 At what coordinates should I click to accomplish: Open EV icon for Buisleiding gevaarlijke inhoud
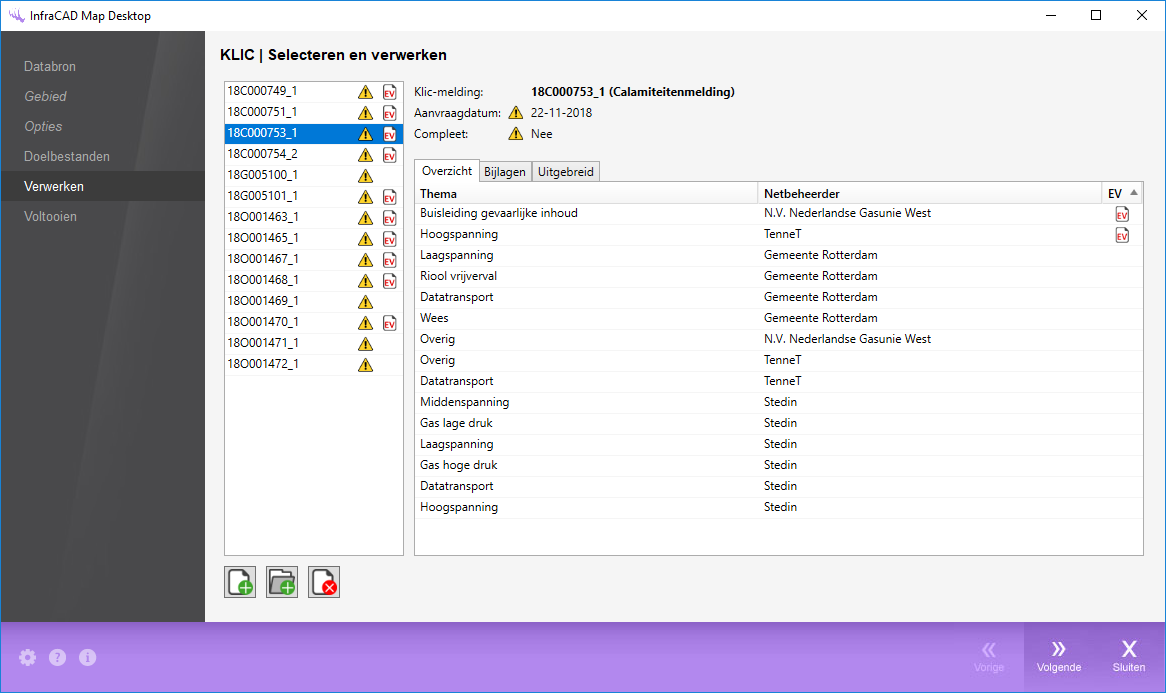click(x=1122, y=214)
